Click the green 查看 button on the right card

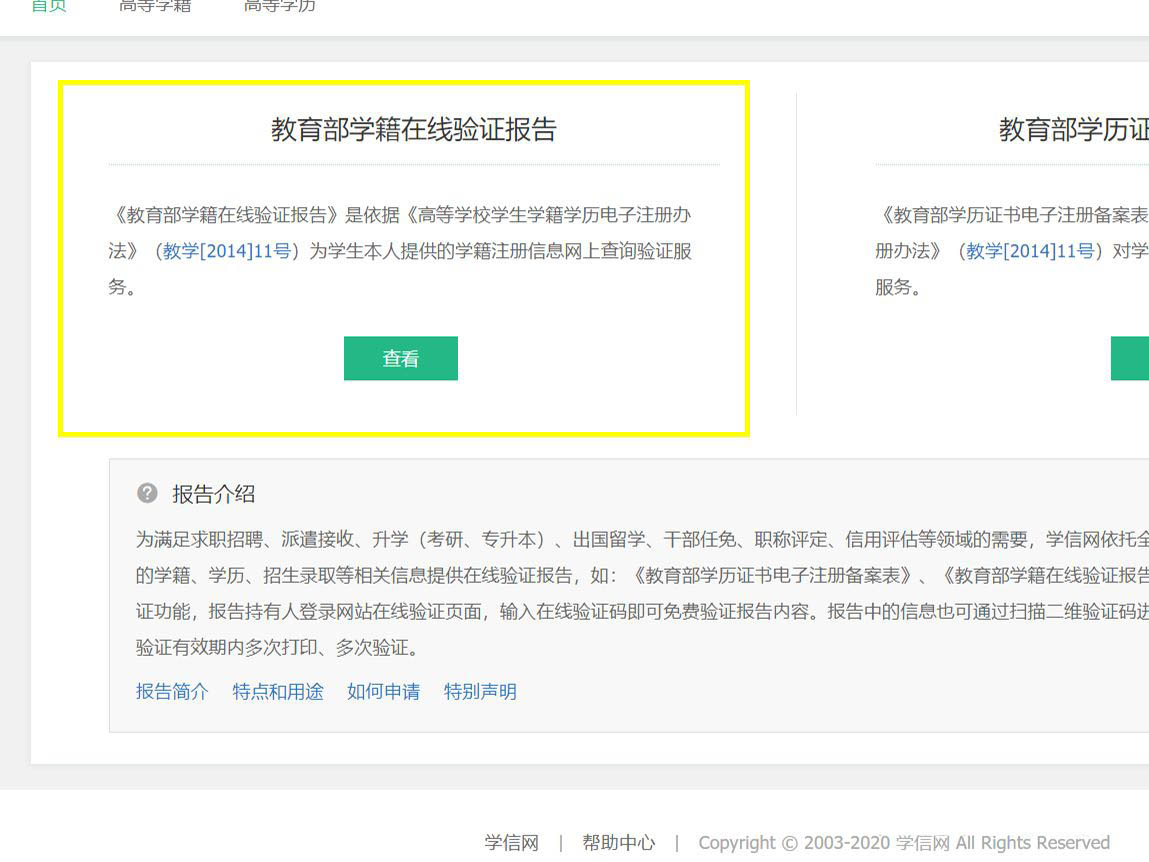1132,357
